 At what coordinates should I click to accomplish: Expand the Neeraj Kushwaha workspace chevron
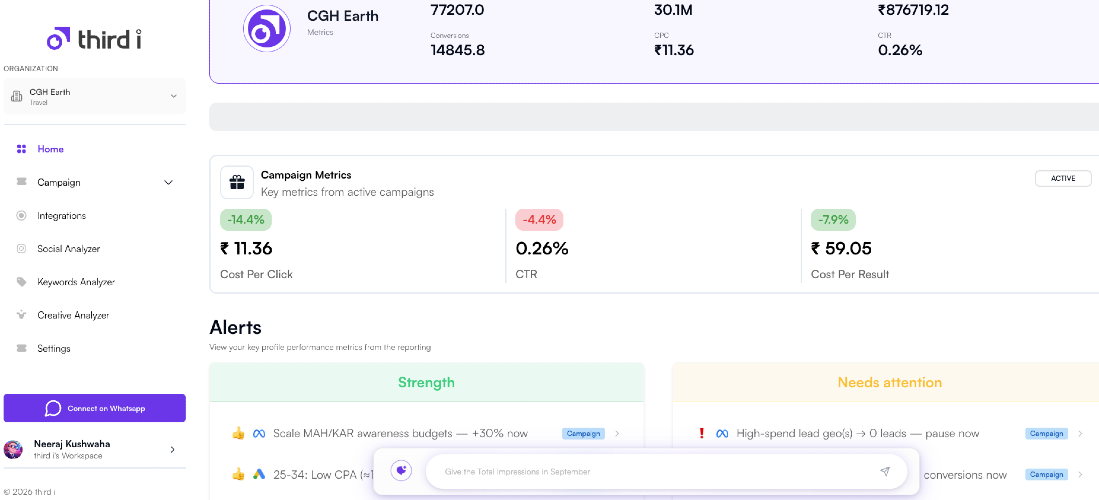pyautogui.click(x=172, y=450)
